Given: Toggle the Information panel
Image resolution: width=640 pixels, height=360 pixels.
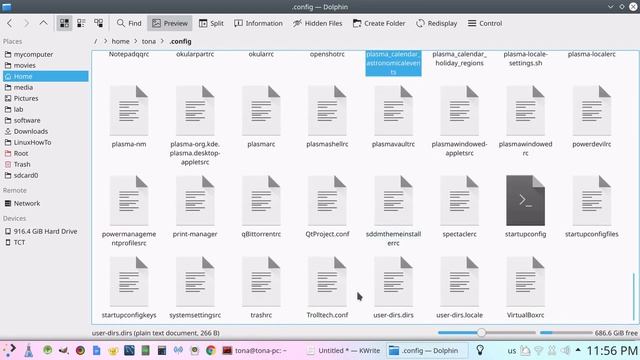Looking at the screenshot, I should coord(258,23).
